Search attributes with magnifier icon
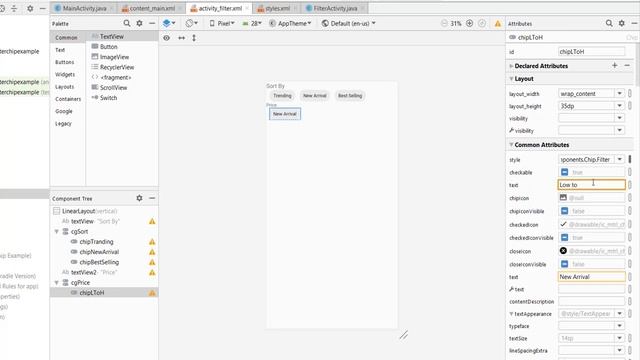Image resolution: width=640 pixels, height=360 pixels. (609, 23)
